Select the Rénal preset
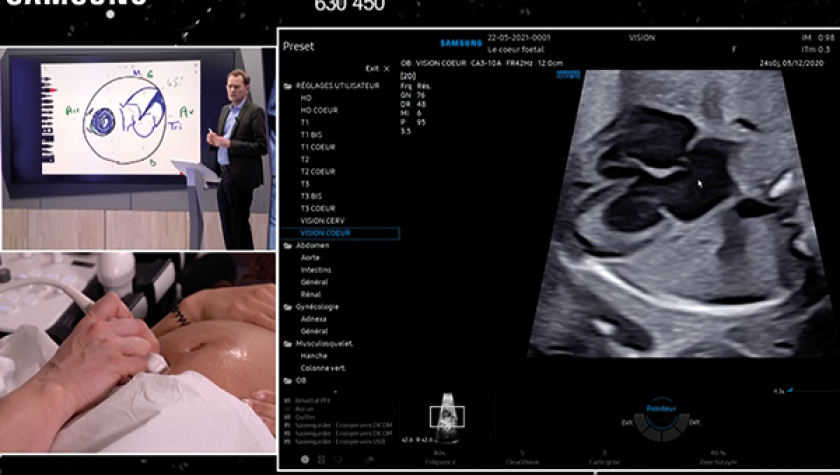The width and height of the screenshot is (840, 475). (311, 295)
